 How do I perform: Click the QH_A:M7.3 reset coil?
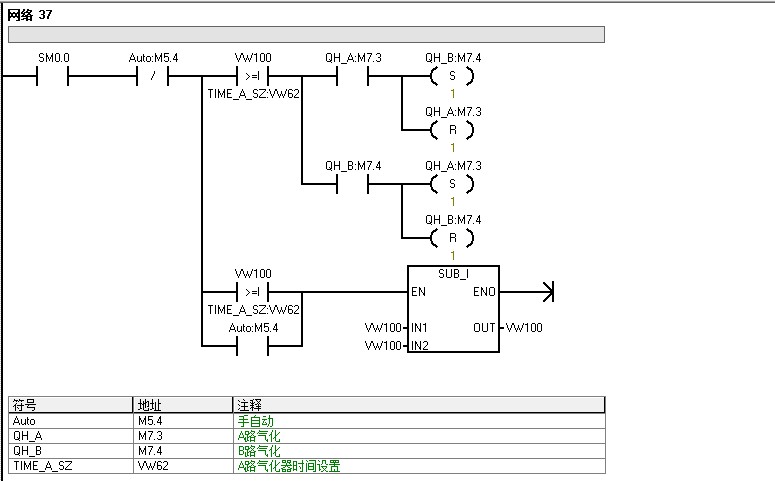(x=452, y=130)
